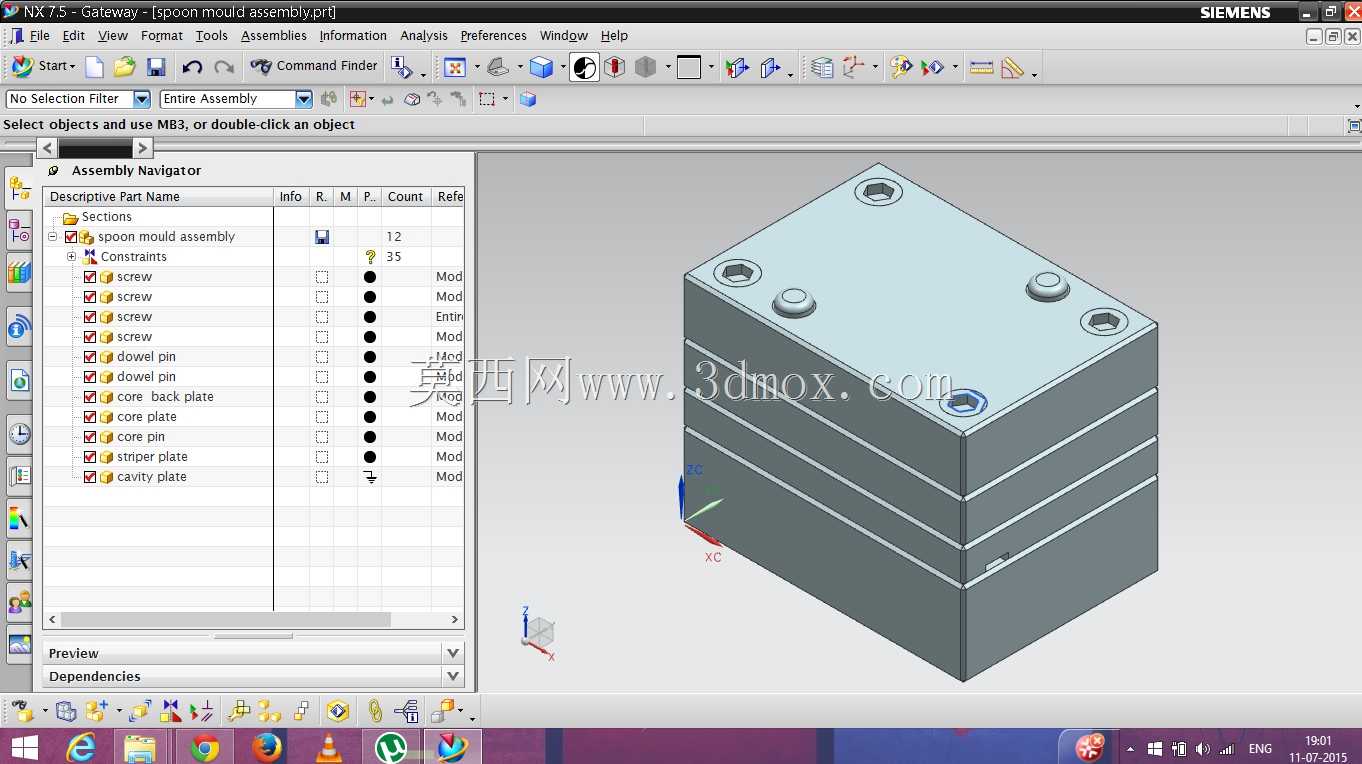
Task: Sort by the Descriptive Part Name column header
Action: (x=159, y=197)
